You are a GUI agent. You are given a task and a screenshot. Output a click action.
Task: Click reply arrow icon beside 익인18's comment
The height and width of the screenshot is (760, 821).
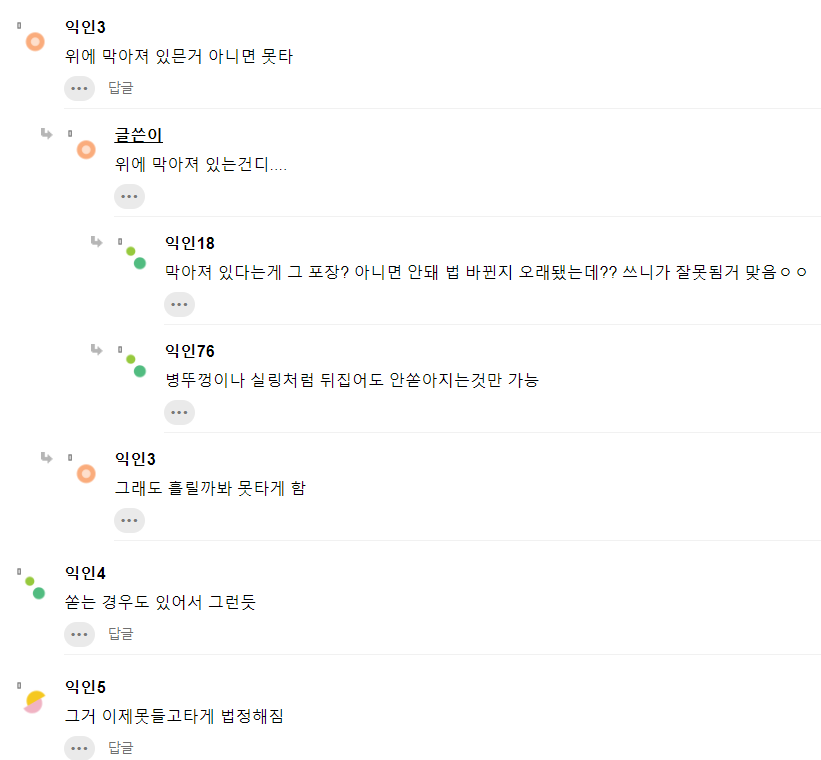point(96,242)
